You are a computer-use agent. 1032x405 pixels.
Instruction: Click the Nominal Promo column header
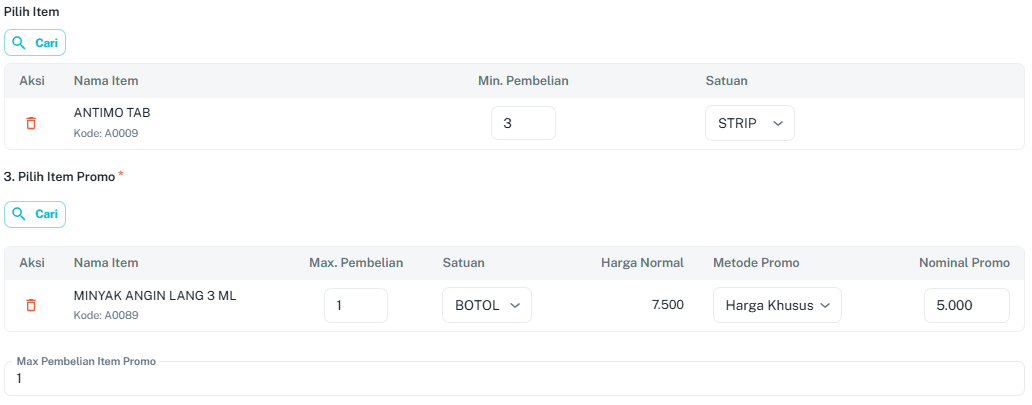pos(964,263)
